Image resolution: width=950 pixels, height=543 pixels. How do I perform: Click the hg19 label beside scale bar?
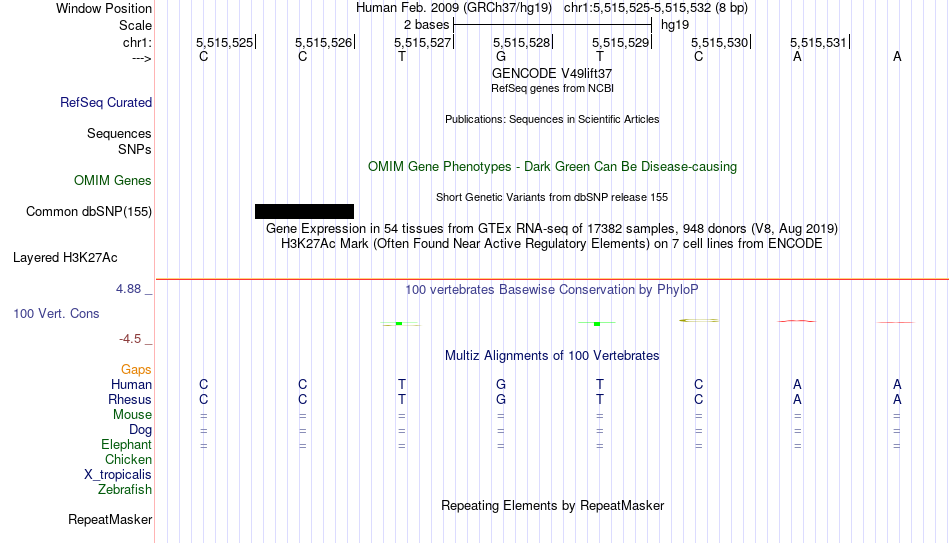[x=675, y=25]
